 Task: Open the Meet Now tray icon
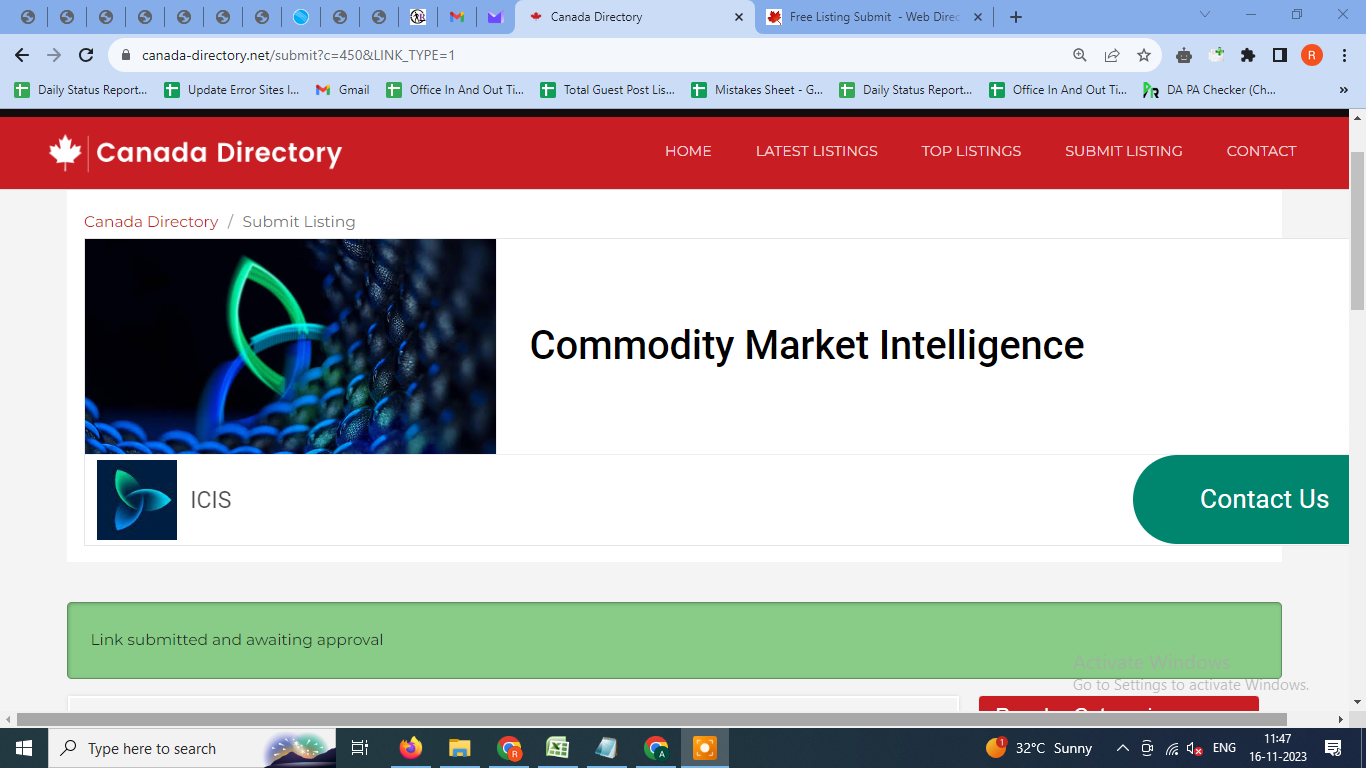(x=1147, y=748)
